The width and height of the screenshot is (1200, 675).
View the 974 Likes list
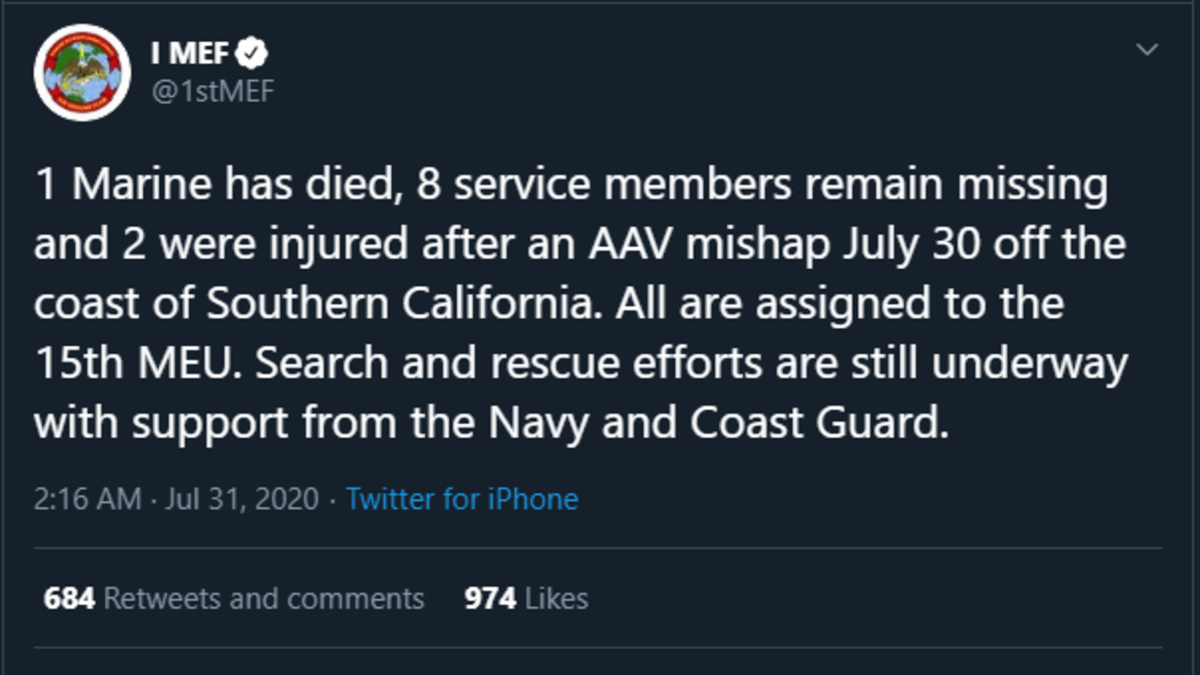526,599
